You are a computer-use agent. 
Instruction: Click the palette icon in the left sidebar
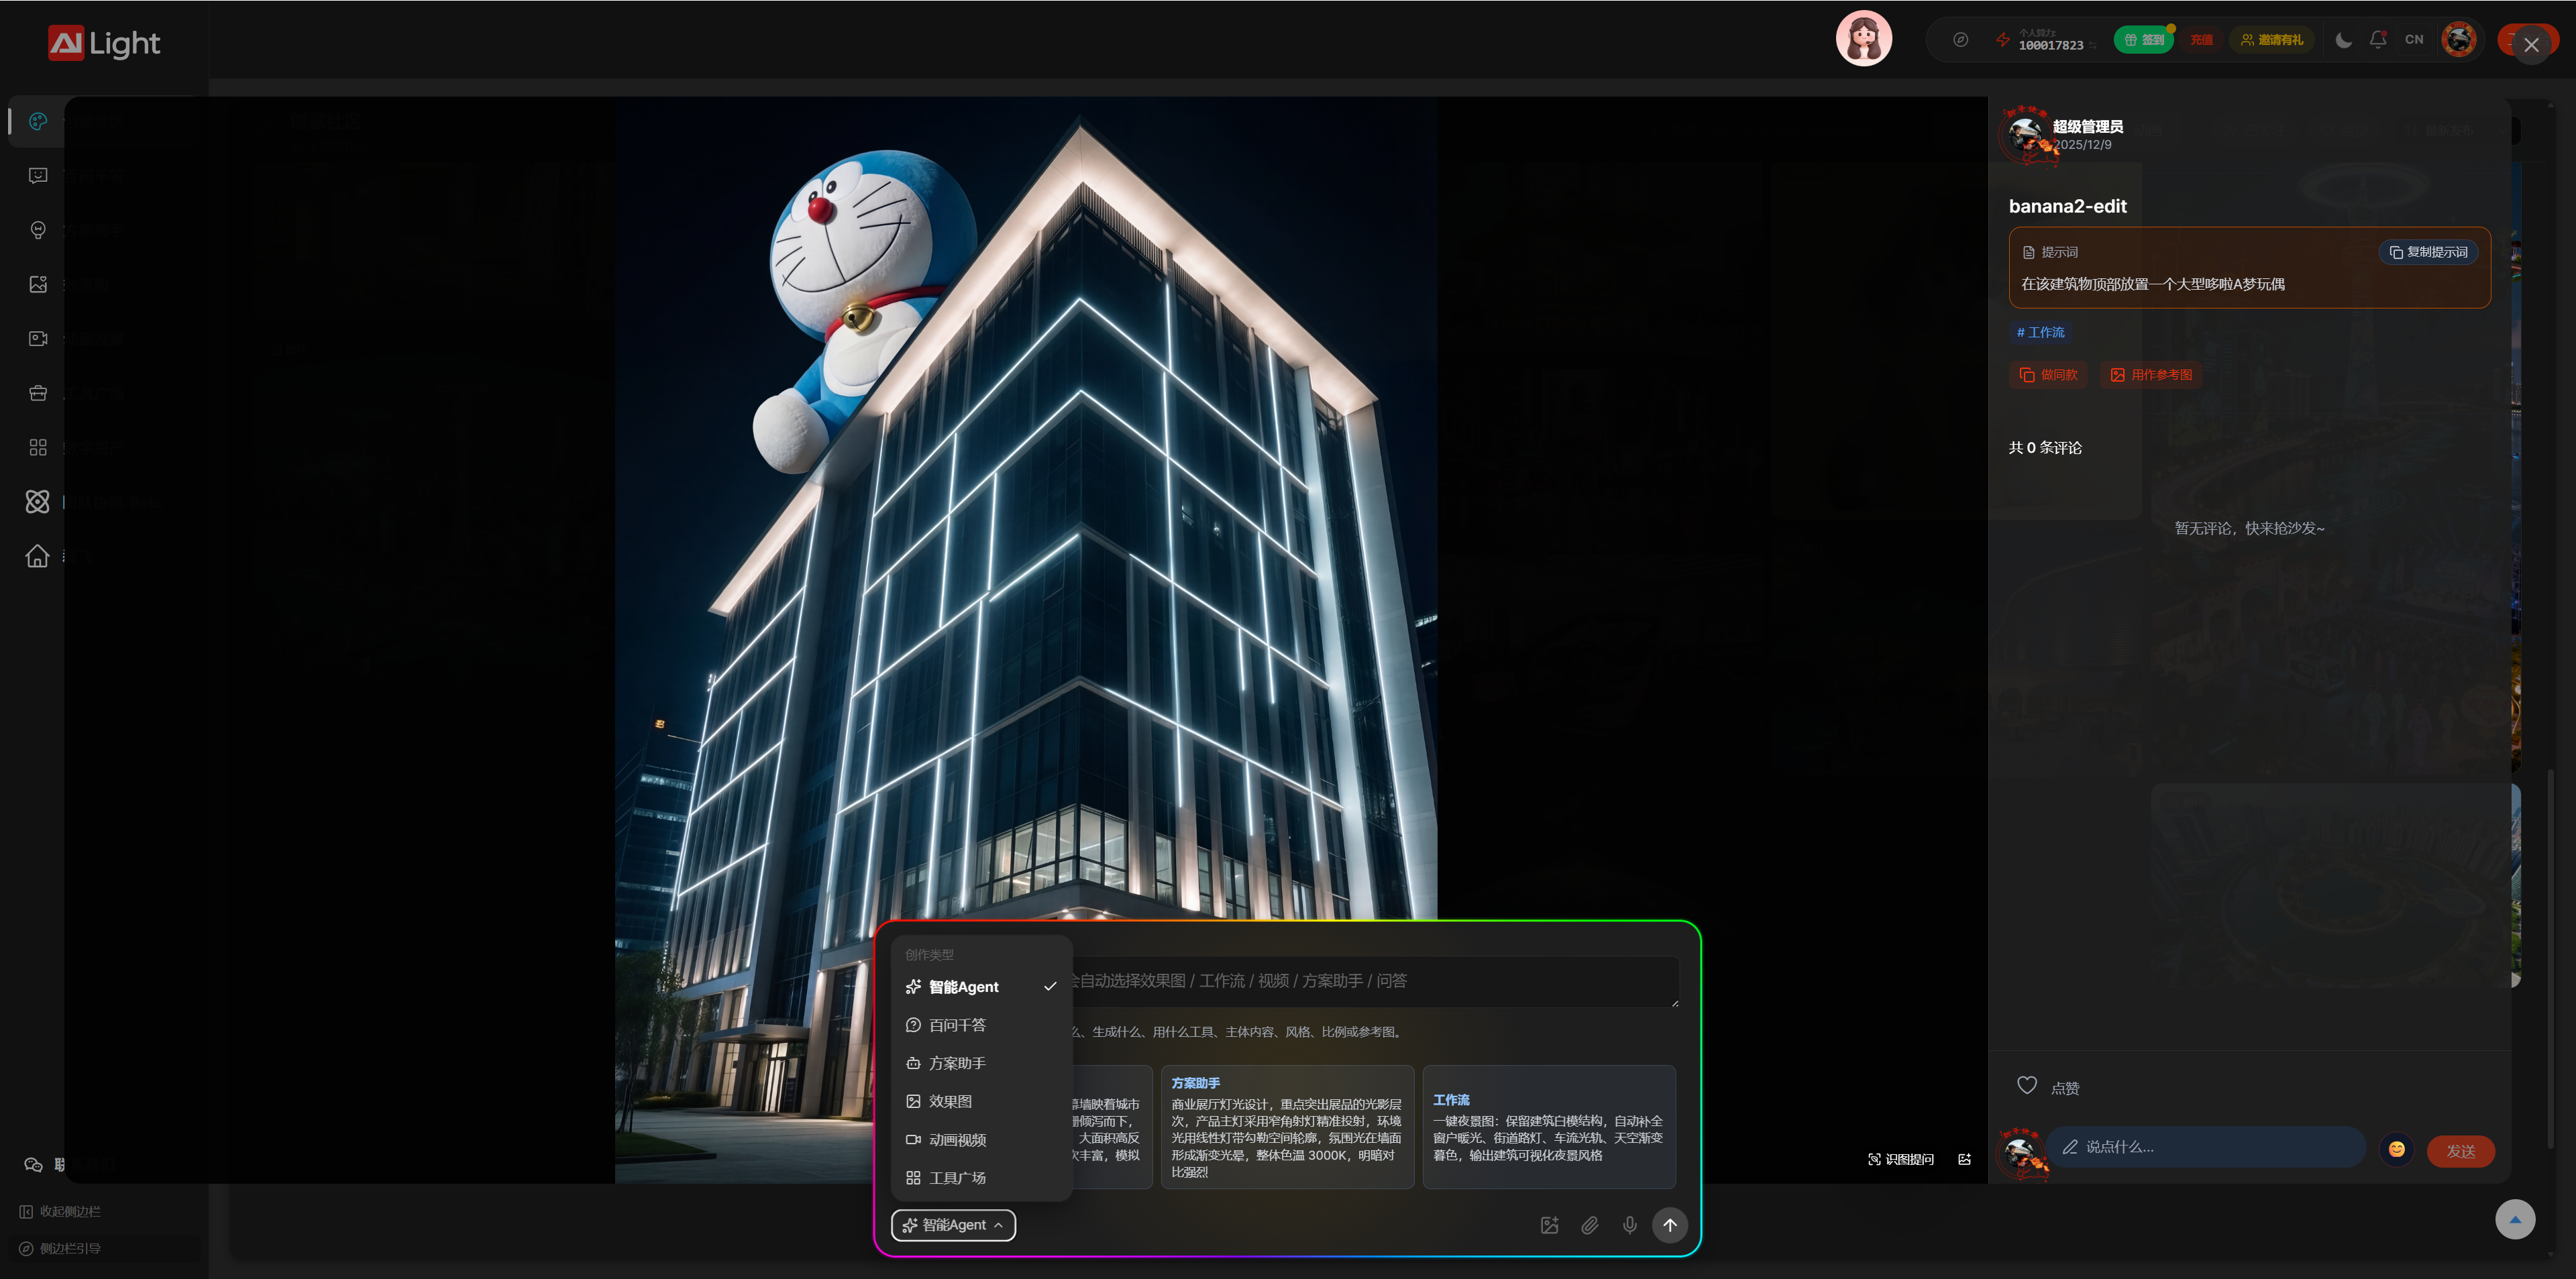click(x=38, y=121)
